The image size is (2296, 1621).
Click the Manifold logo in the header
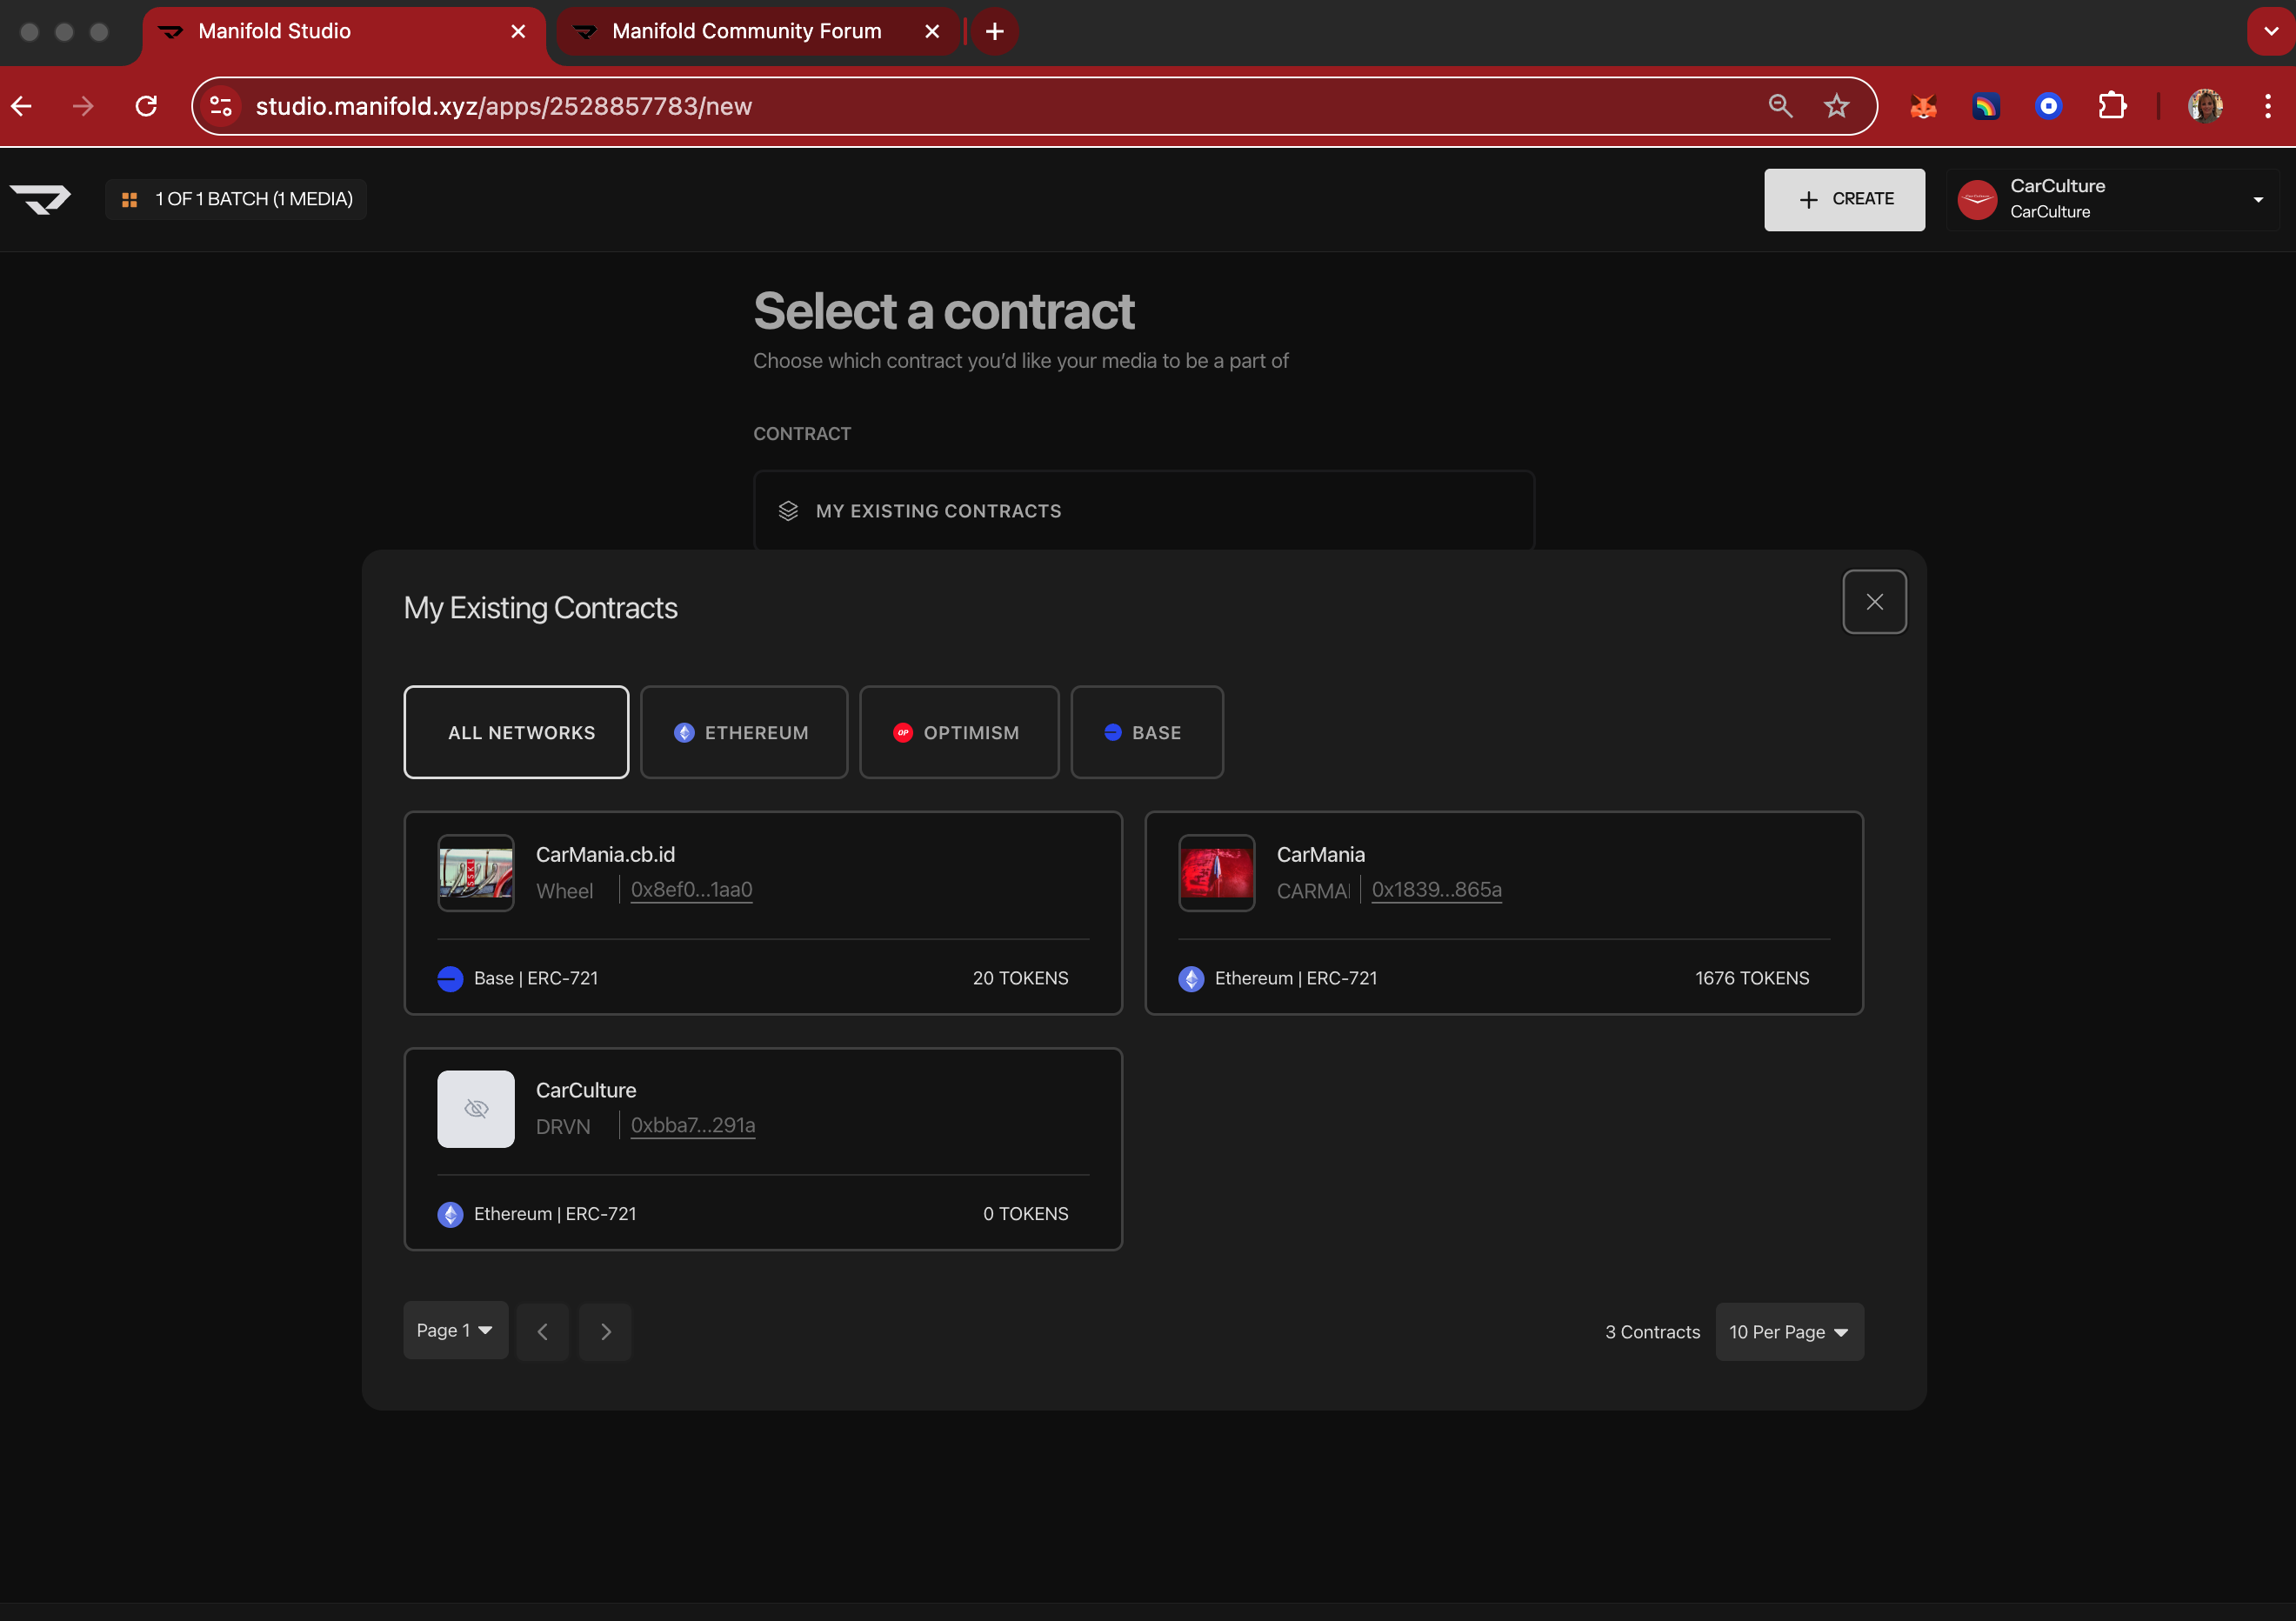[x=40, y=199]
